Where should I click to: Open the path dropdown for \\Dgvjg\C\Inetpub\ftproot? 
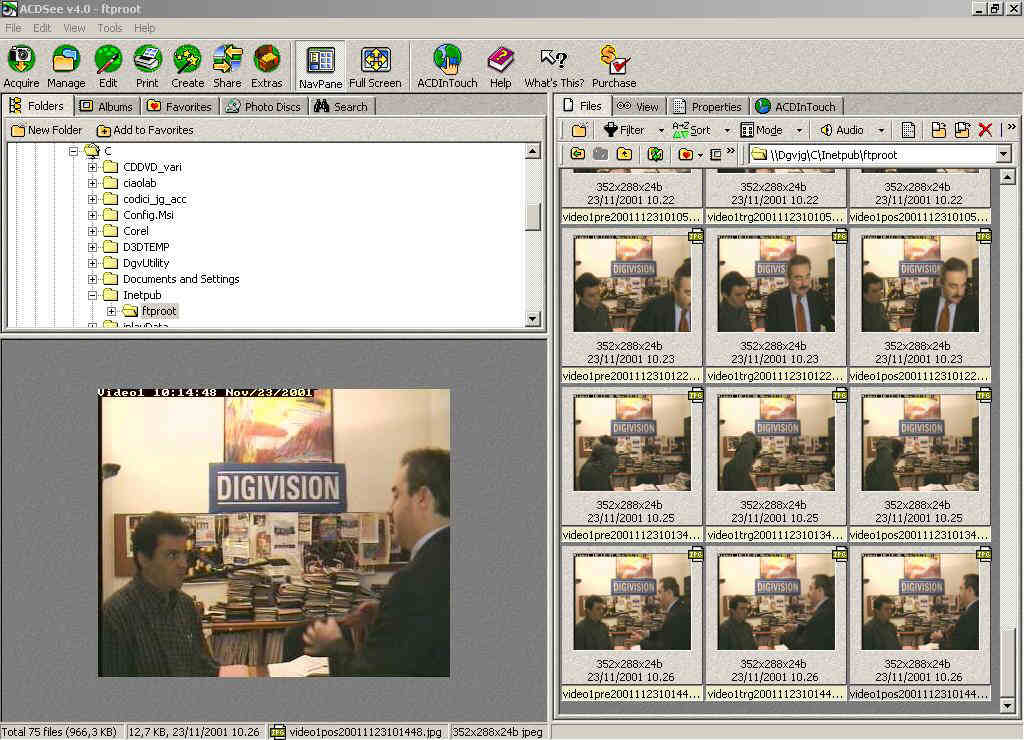(1004, 155)
